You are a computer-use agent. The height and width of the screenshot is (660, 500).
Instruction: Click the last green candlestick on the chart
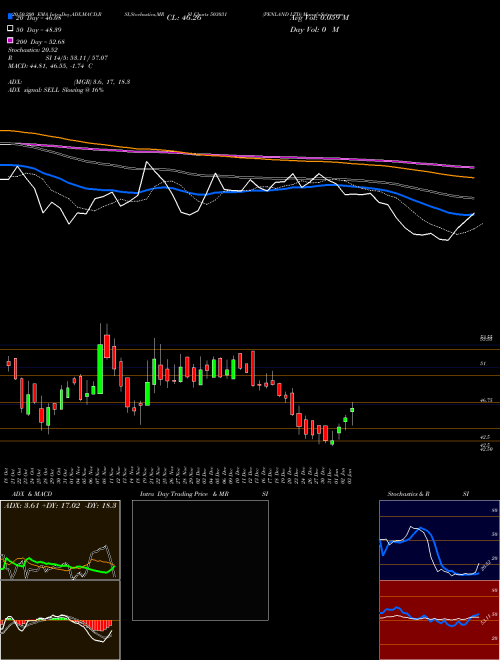point(352,410)
